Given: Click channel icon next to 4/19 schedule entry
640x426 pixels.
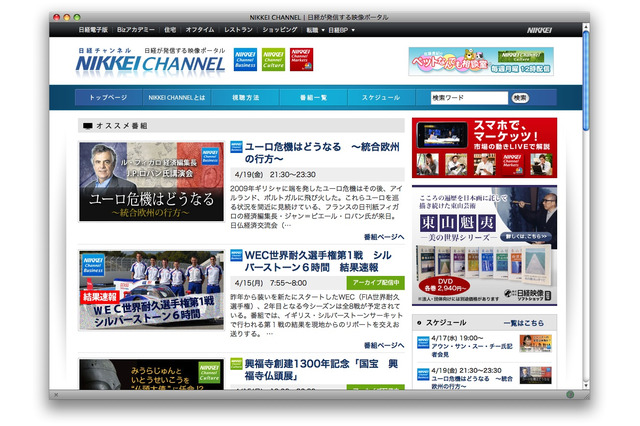Looking at the screenshot, I should point(423,374).
